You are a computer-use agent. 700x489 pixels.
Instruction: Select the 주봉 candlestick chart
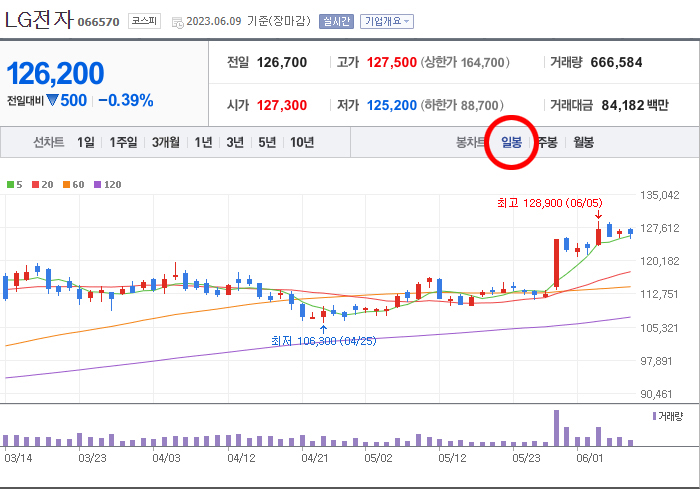[547, 142]
